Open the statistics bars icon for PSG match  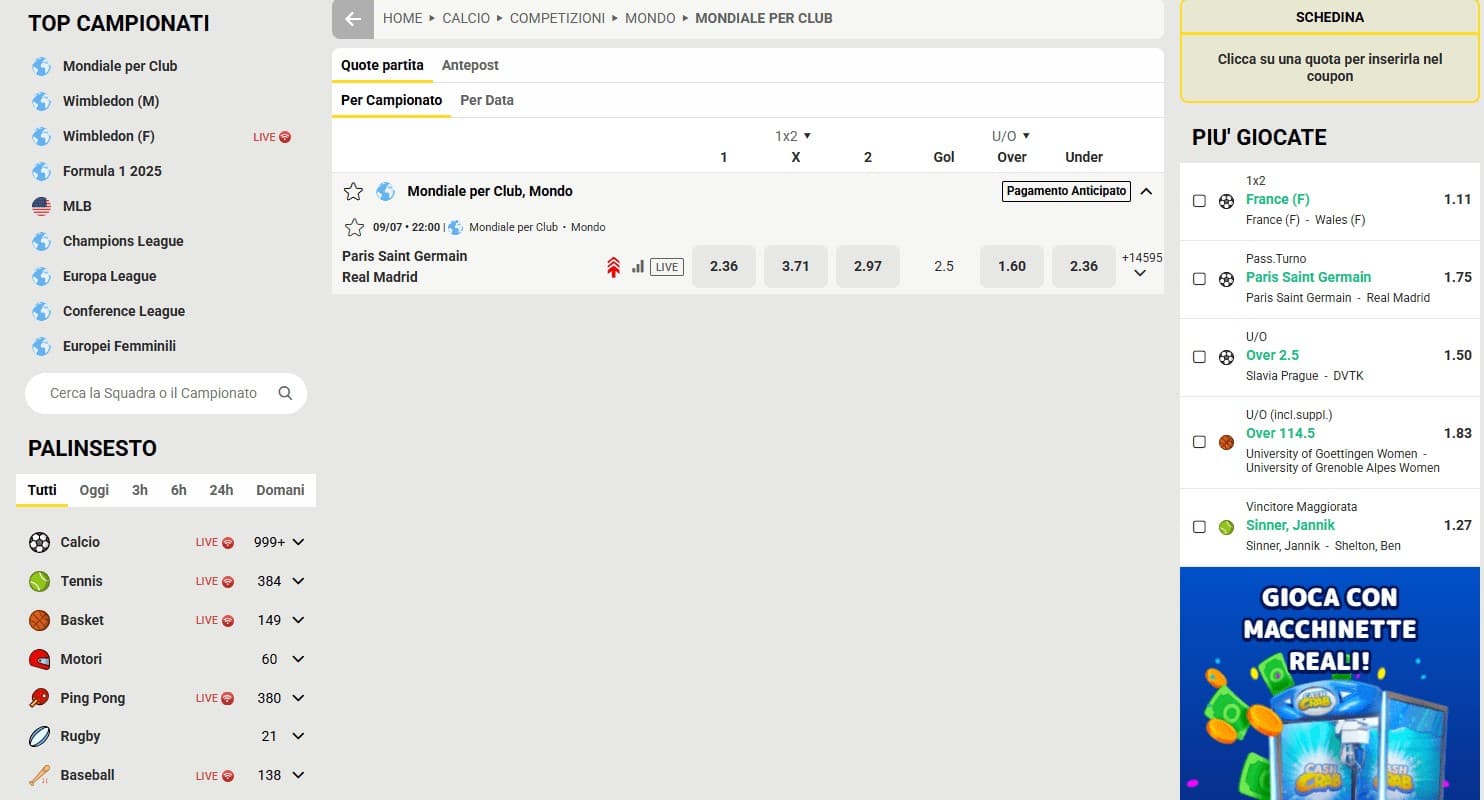pos(638,267)
